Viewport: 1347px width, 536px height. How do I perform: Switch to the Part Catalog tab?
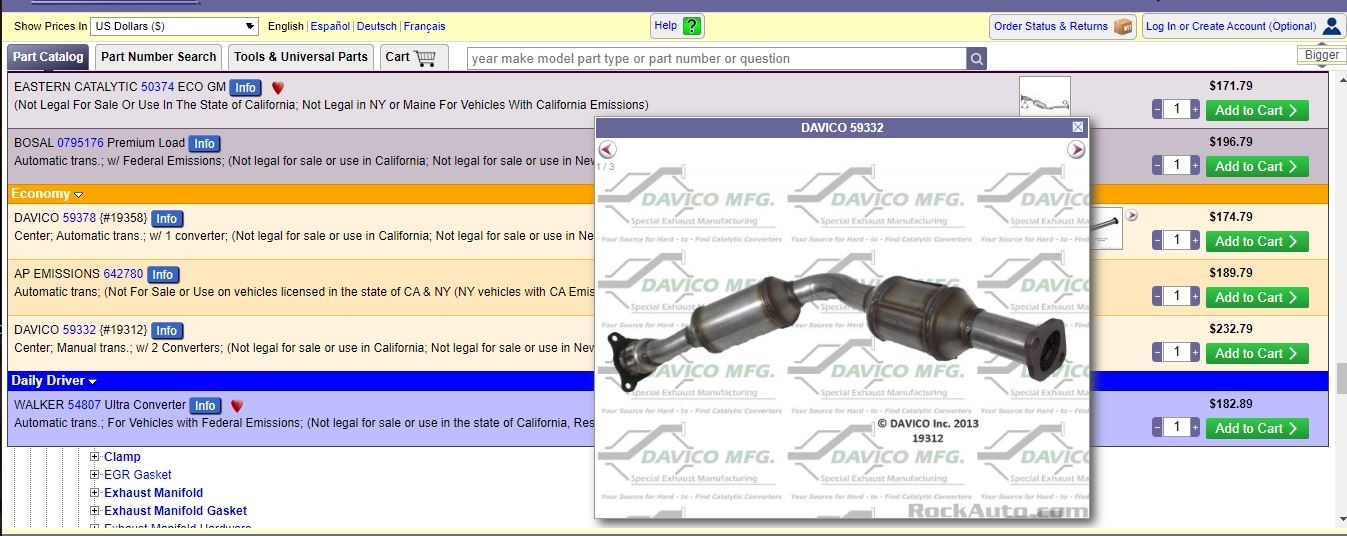[48, 57]
